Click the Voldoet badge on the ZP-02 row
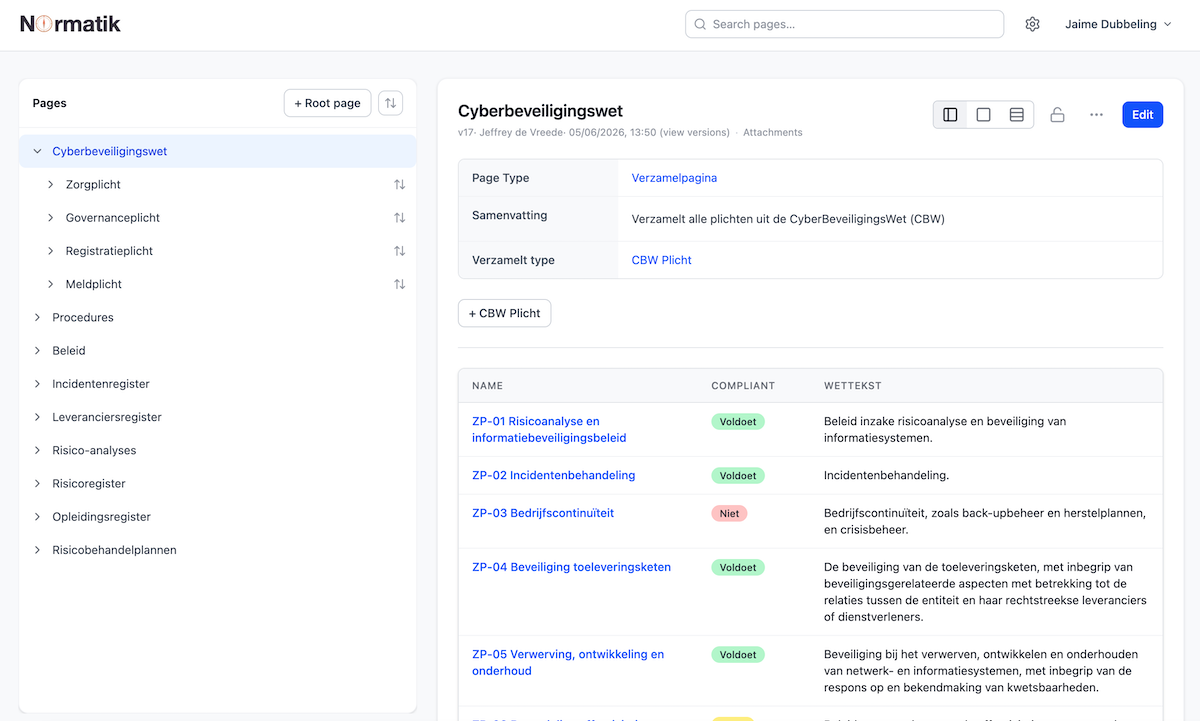This screenshot has width=1200, height=721. pyautogui.click(x=738, y=475)
